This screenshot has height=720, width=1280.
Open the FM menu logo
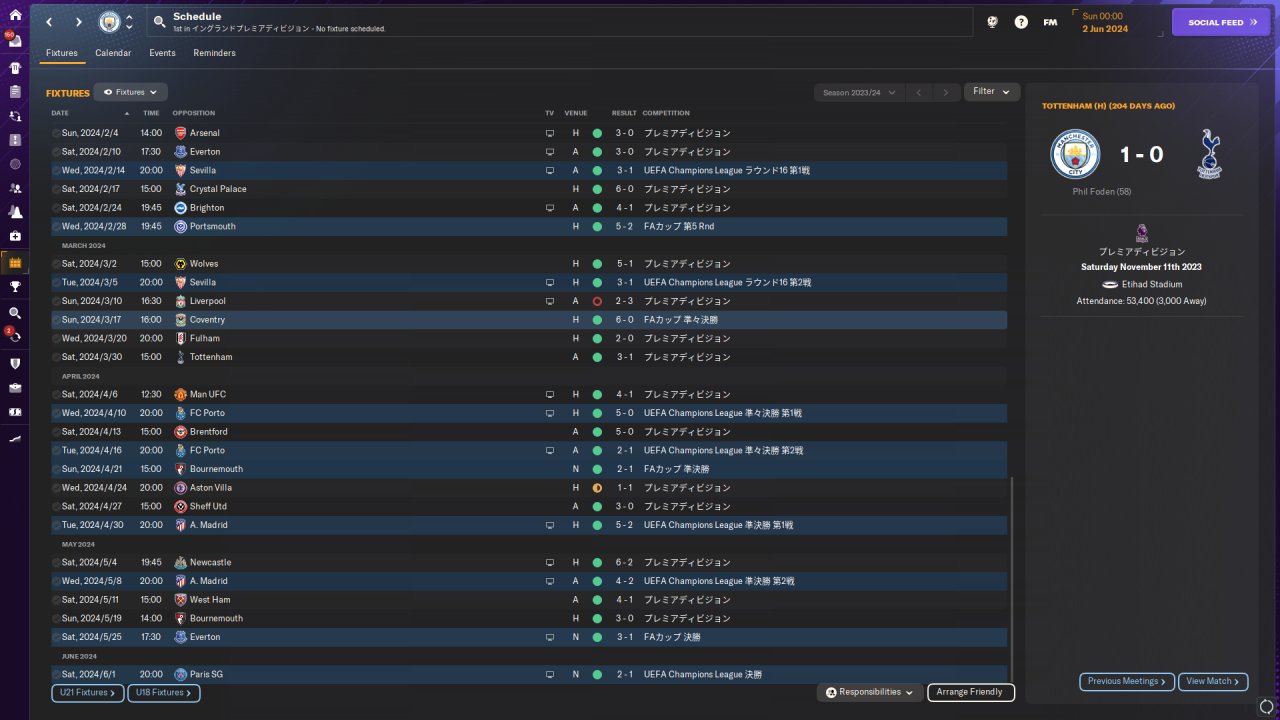[1050, 22]
